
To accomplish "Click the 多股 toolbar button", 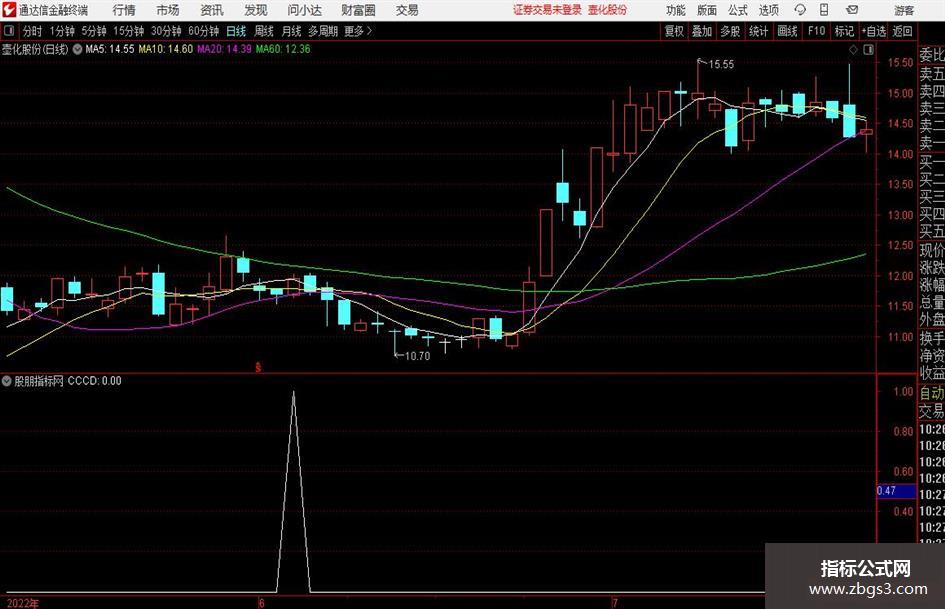I will 730,31.
